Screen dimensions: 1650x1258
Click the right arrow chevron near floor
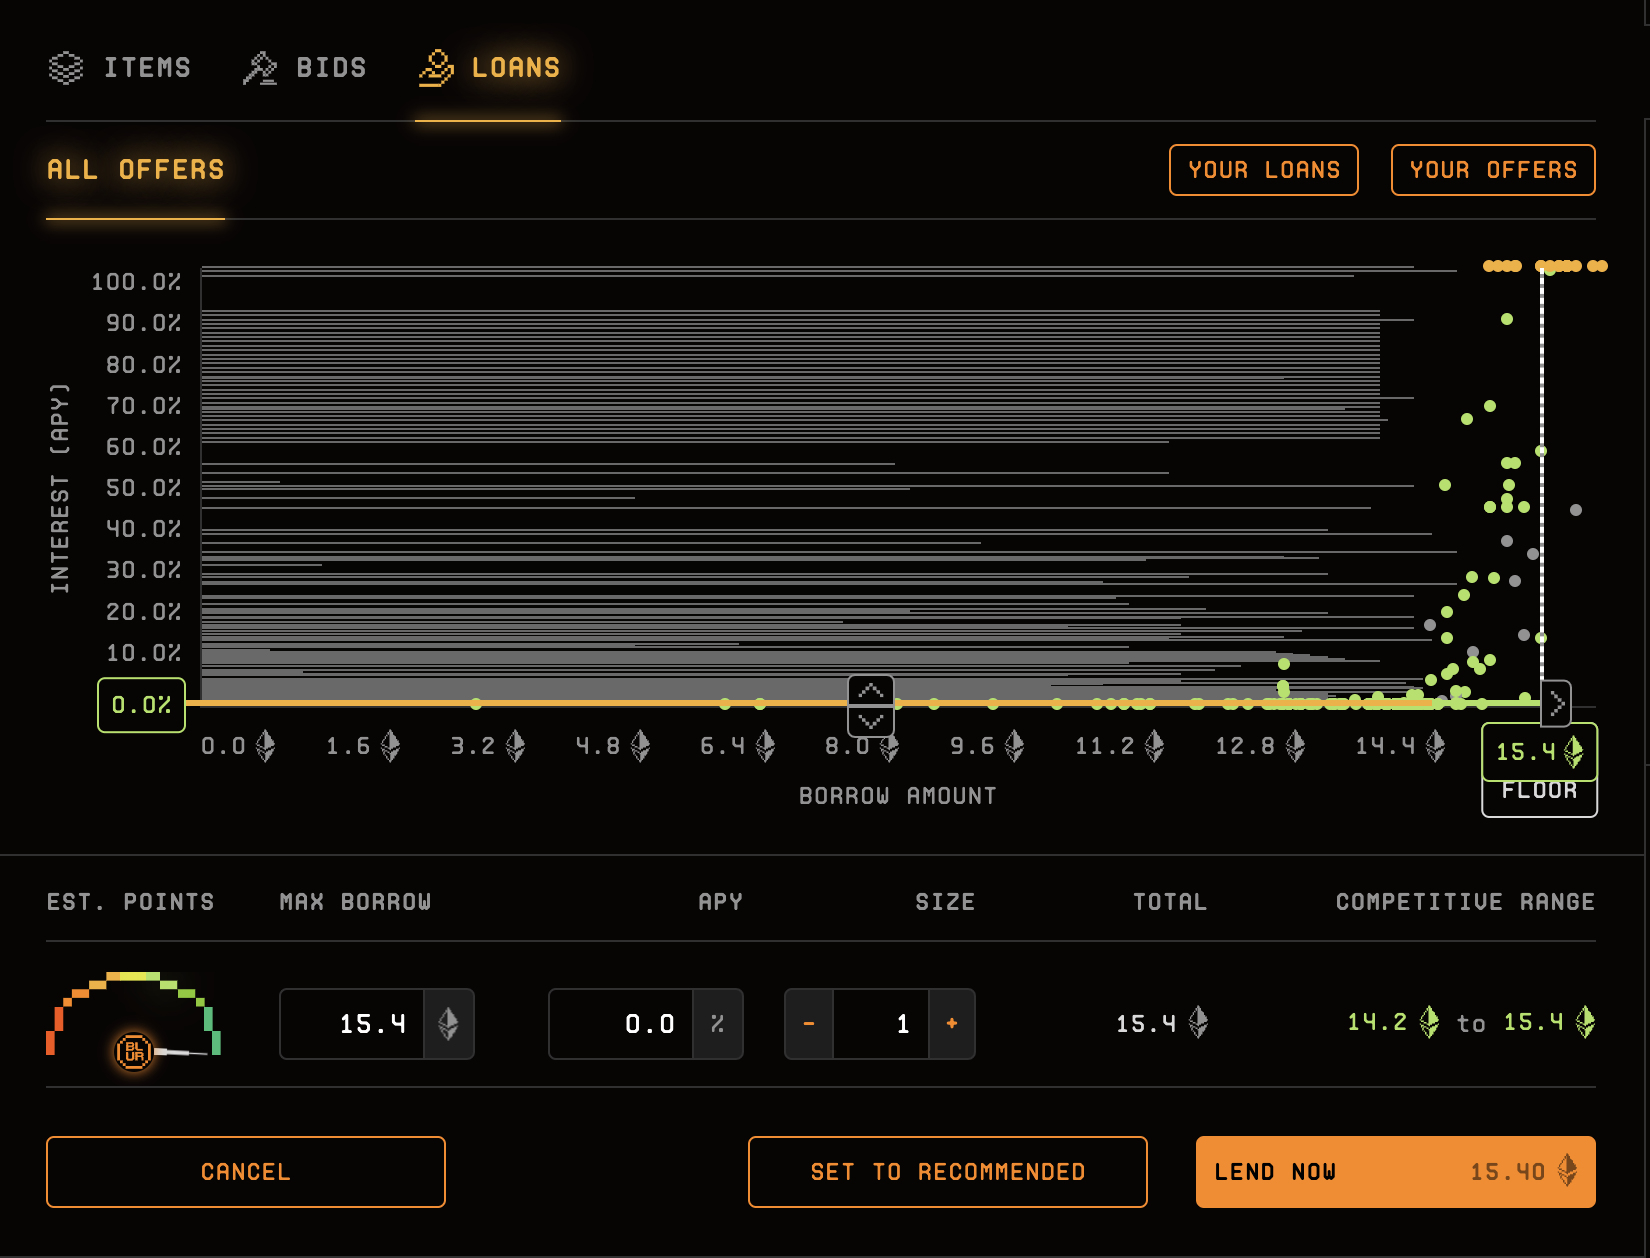pos(1556,704)
